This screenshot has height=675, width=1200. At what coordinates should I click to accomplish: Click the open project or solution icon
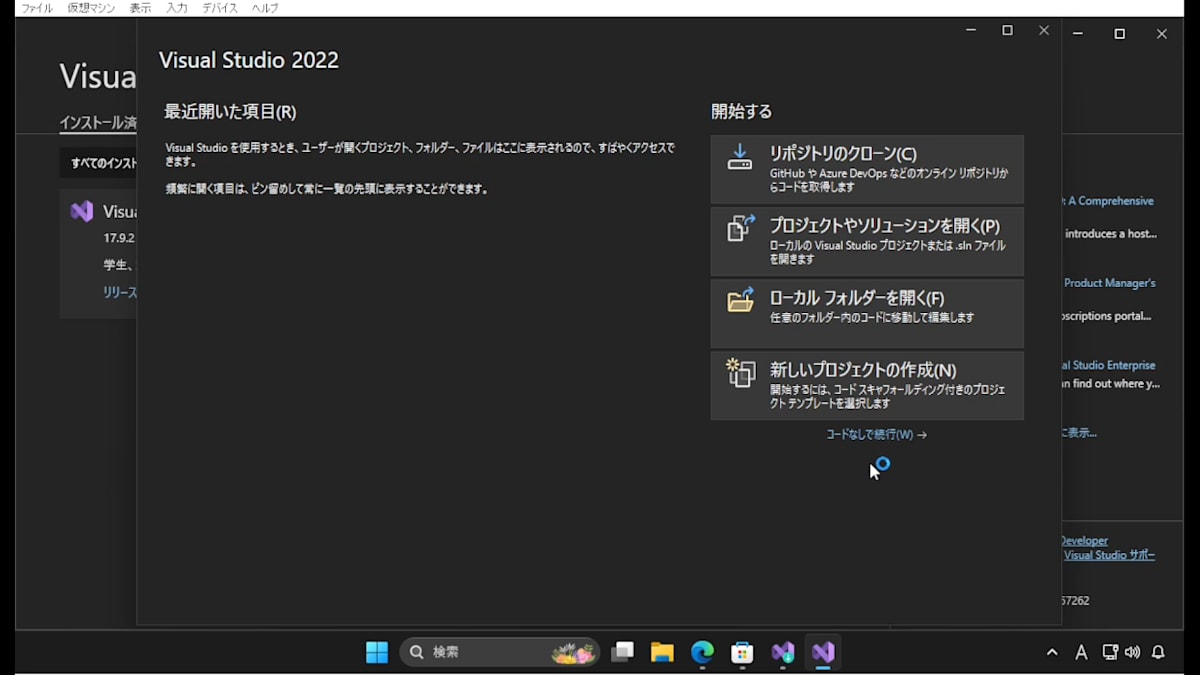click(740, 229)
